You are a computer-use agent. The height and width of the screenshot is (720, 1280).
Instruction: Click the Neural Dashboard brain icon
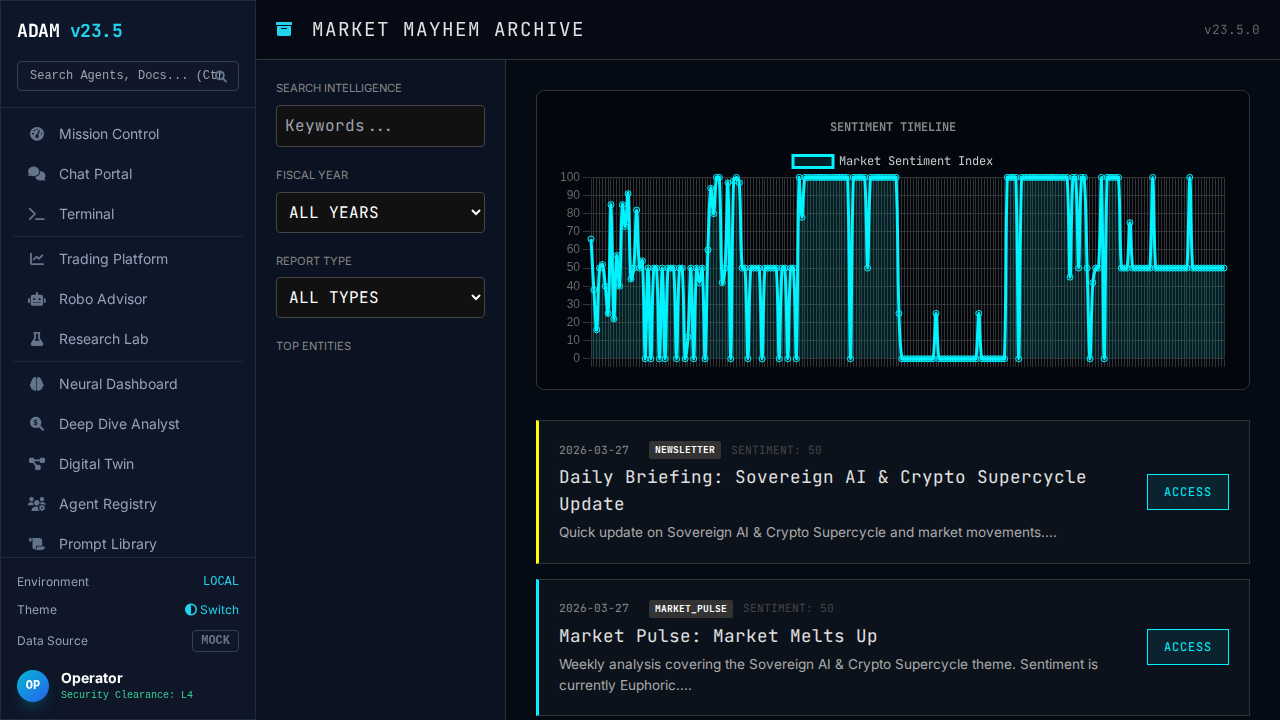37,384
